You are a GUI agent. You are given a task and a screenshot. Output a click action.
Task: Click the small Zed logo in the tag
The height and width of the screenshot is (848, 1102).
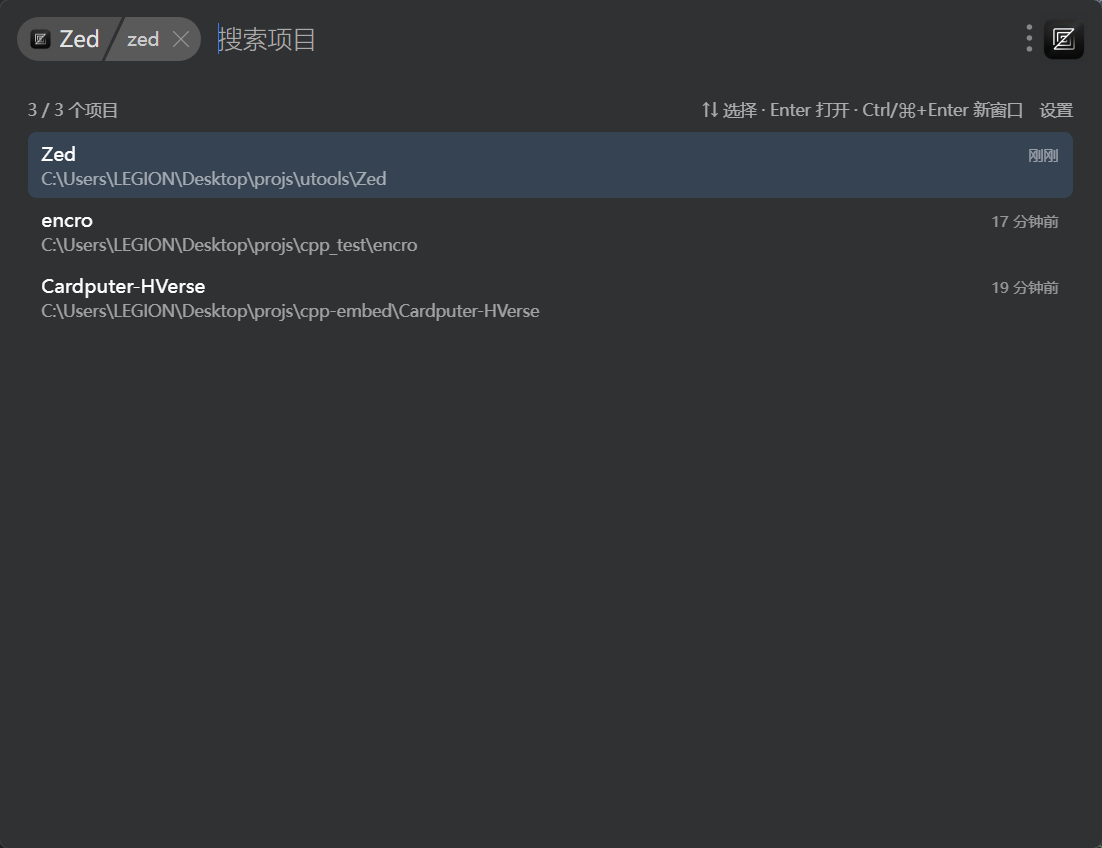40,39
